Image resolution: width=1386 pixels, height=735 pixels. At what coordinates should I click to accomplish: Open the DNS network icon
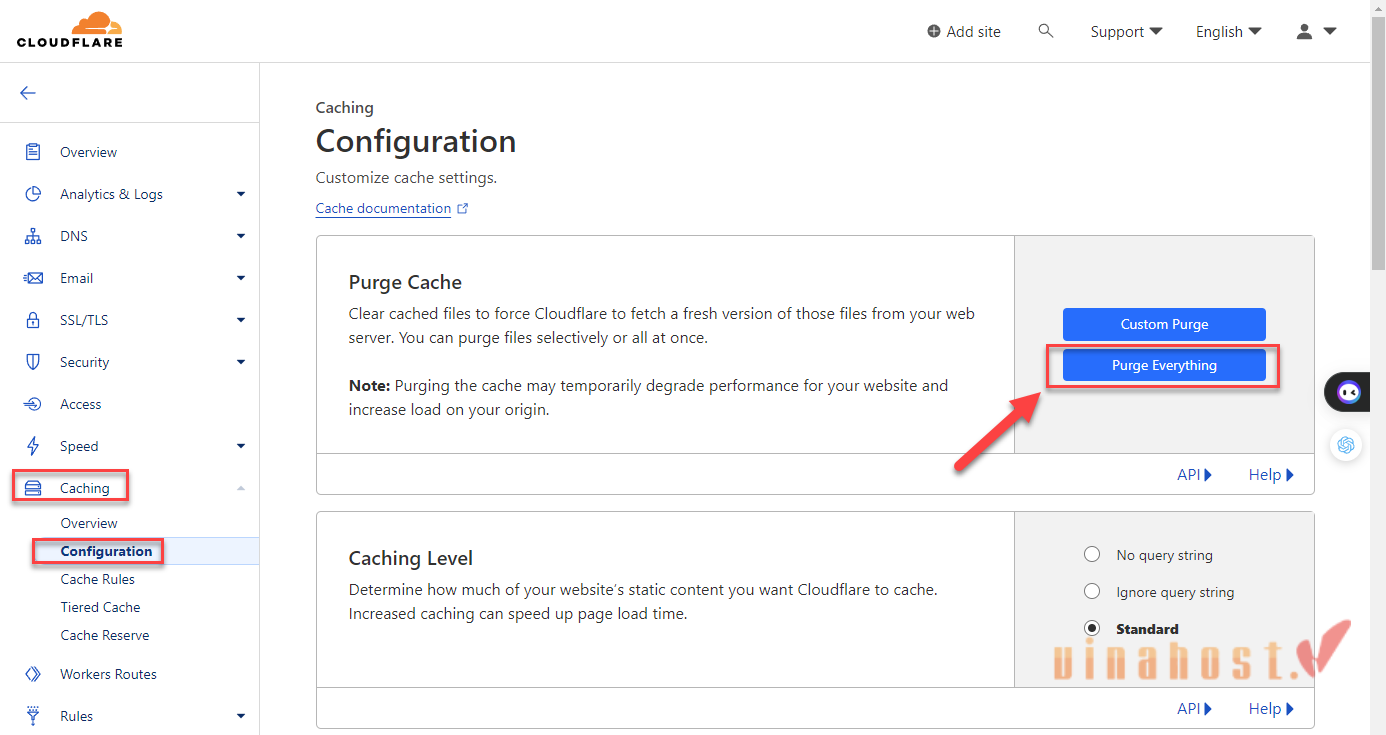tap(33, 237)
